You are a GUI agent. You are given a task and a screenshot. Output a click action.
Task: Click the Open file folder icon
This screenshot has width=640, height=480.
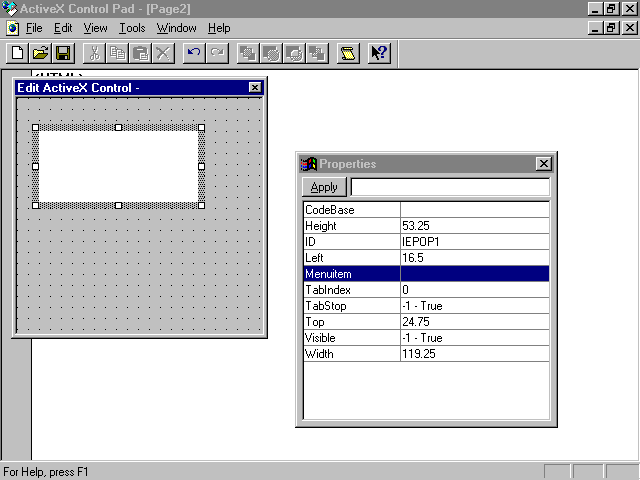click(40, 53)
